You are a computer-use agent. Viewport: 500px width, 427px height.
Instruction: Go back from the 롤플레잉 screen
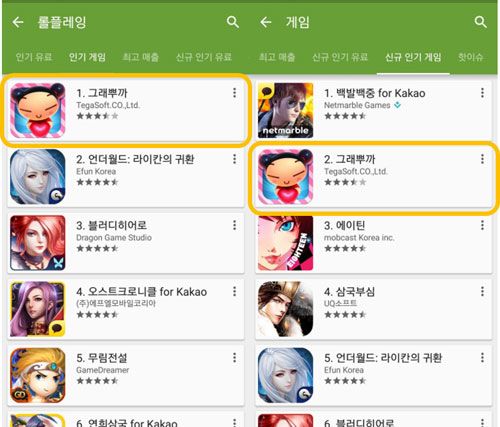pyautogui.click(x=18, y=22)
